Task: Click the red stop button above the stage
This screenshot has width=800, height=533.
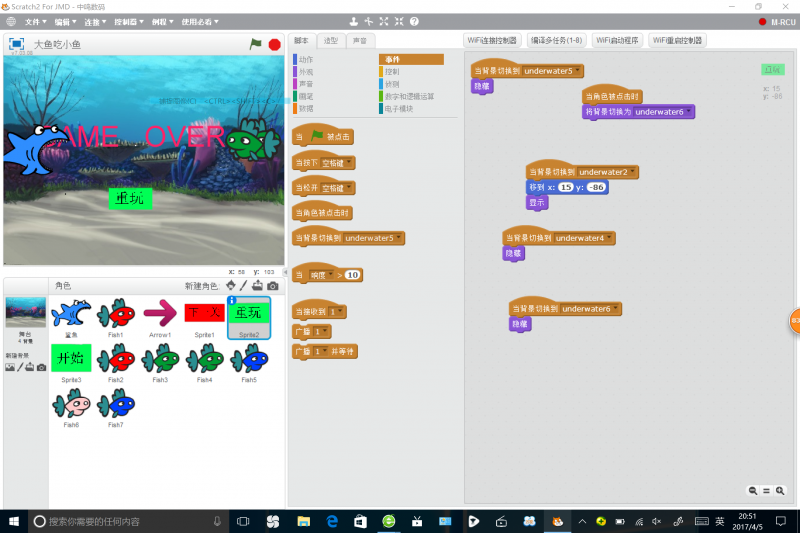Action: 274,45
